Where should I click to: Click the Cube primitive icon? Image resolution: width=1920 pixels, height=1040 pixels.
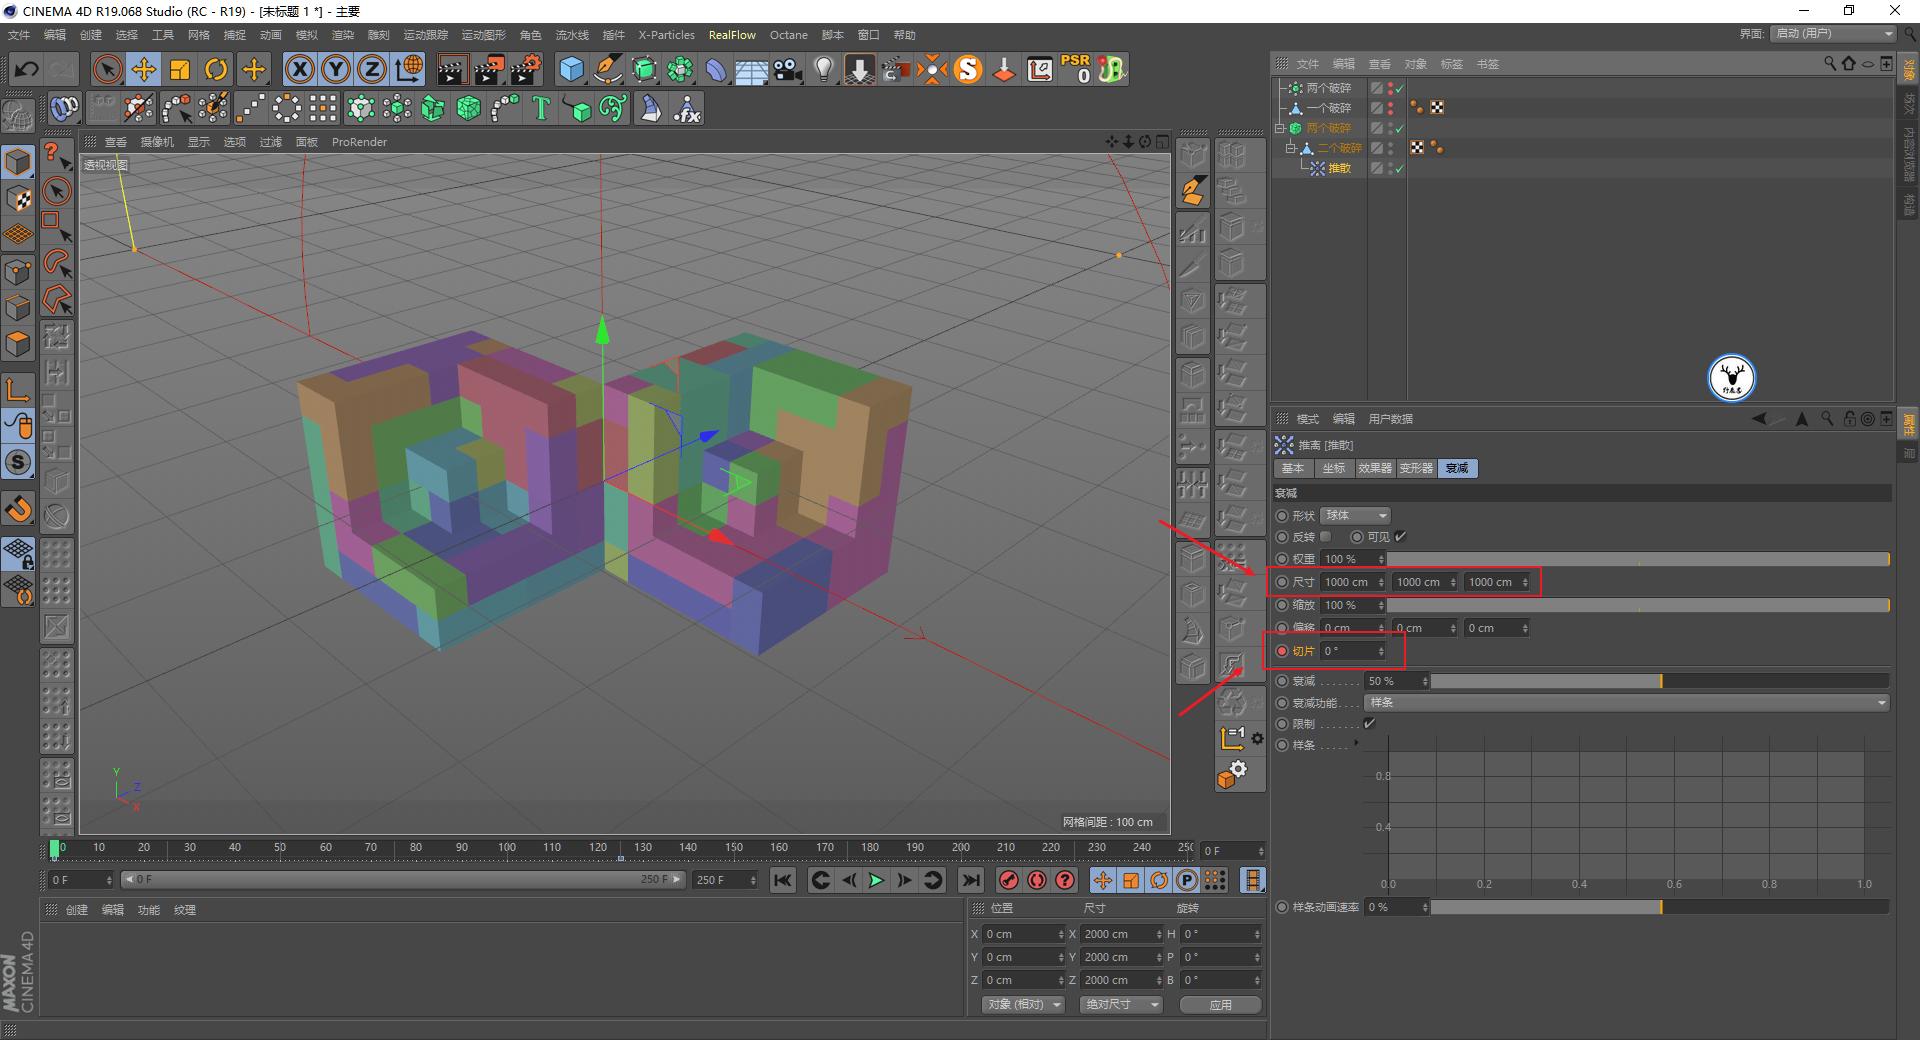571,69
